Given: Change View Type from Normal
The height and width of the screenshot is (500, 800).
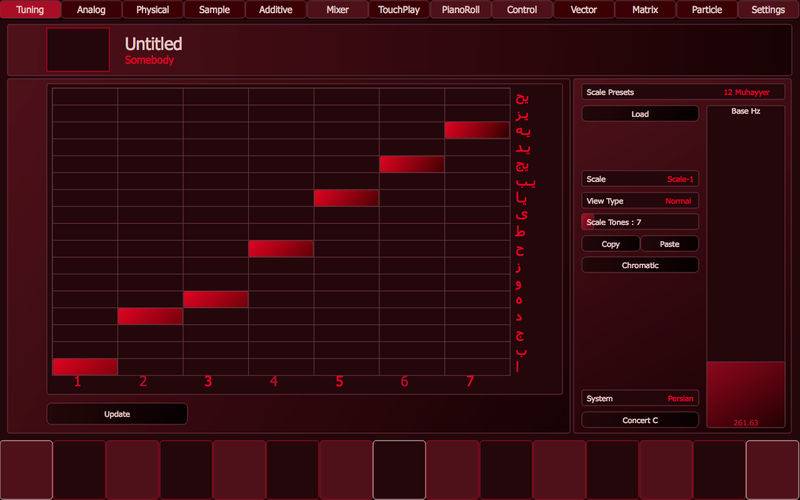Looking at the screenshot, I should [x=640, y=201].
